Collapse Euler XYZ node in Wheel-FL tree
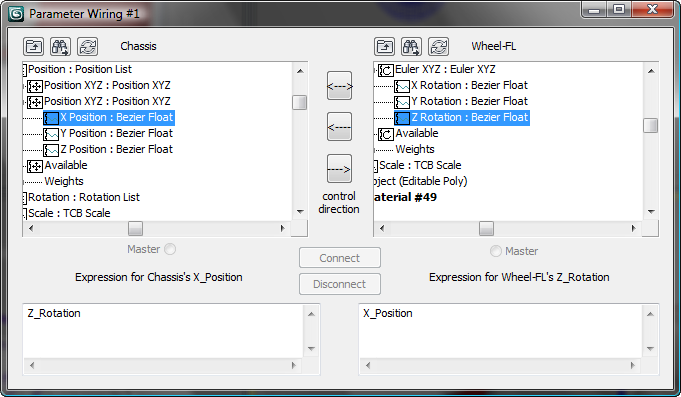 coord(375,69)
